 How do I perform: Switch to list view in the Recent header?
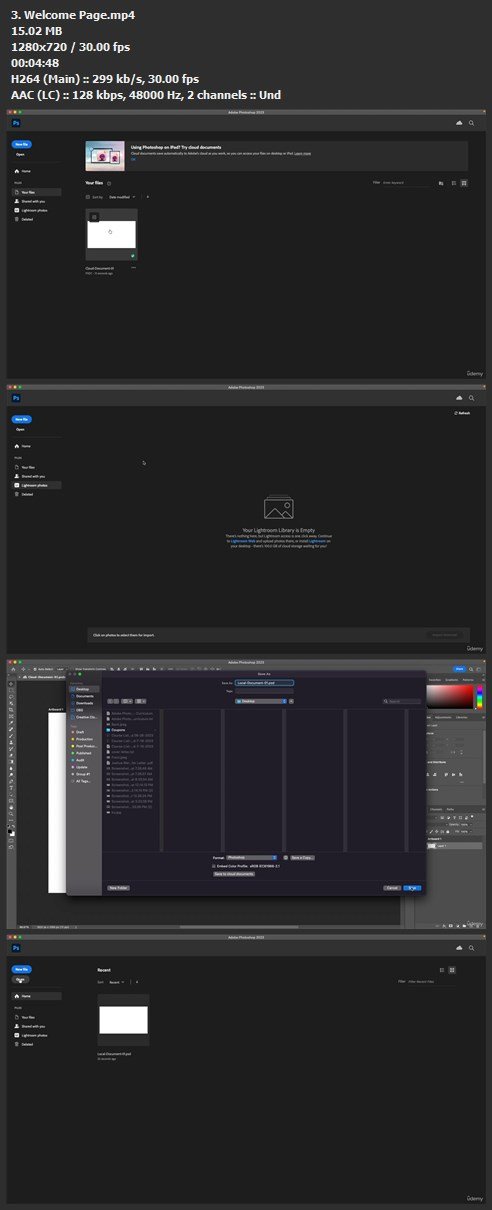click(442, 970)
